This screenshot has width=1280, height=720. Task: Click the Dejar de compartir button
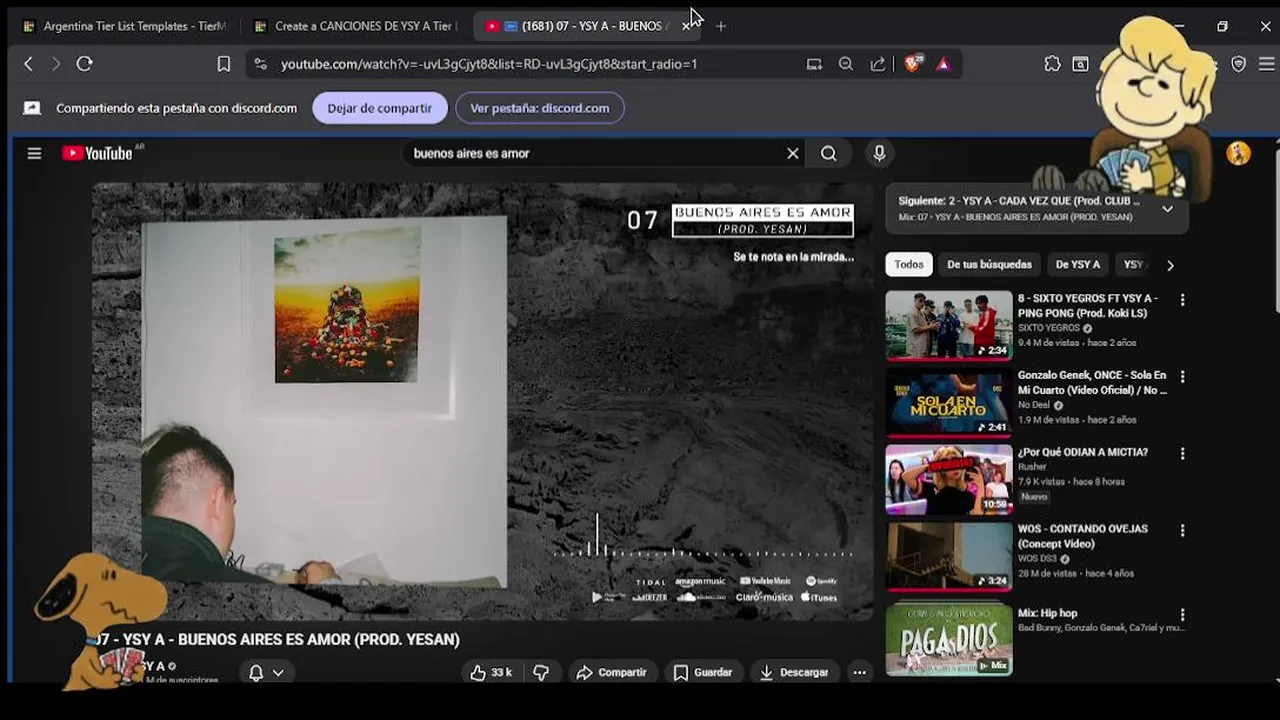(x=380, y=108)
